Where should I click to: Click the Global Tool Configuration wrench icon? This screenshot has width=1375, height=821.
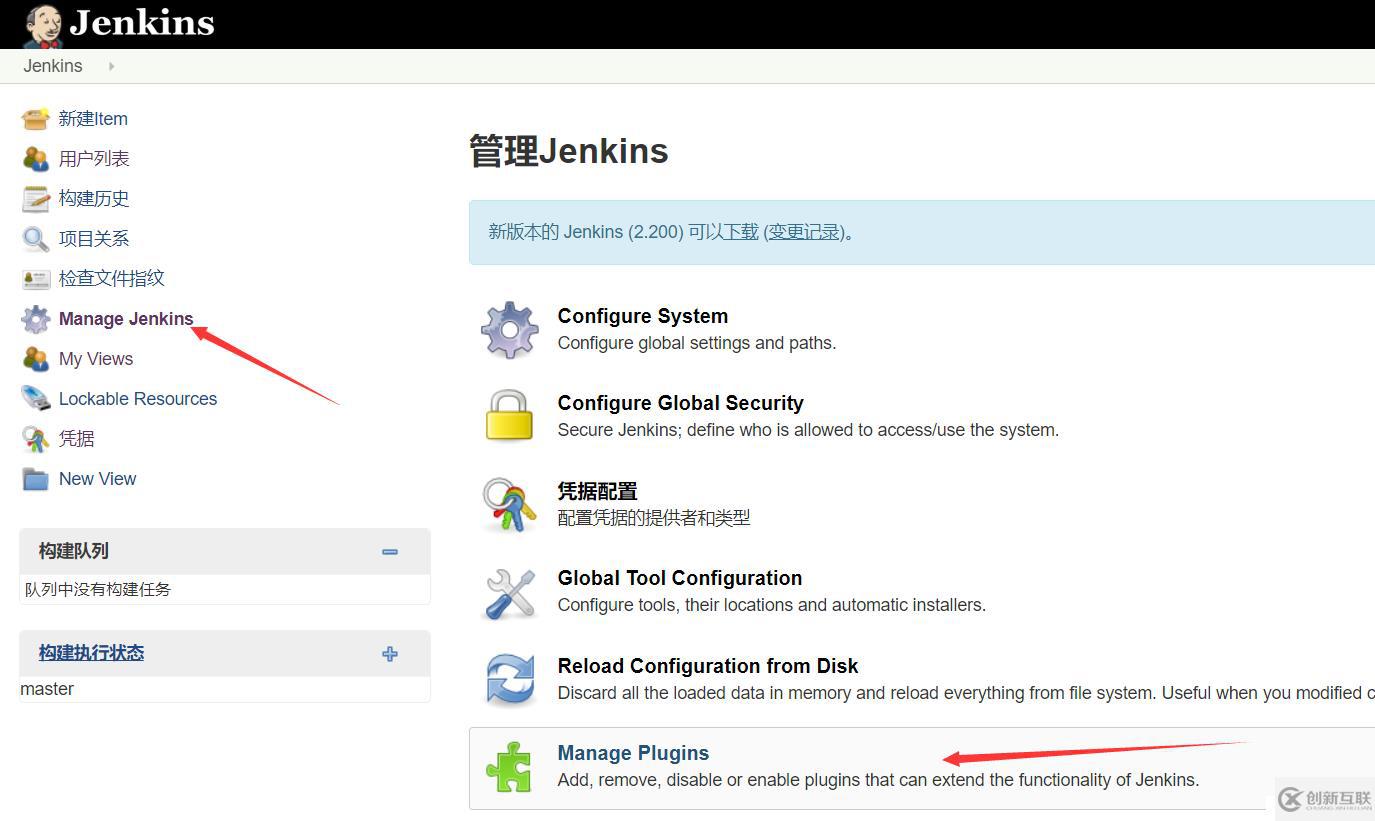[x=510, y=592]
